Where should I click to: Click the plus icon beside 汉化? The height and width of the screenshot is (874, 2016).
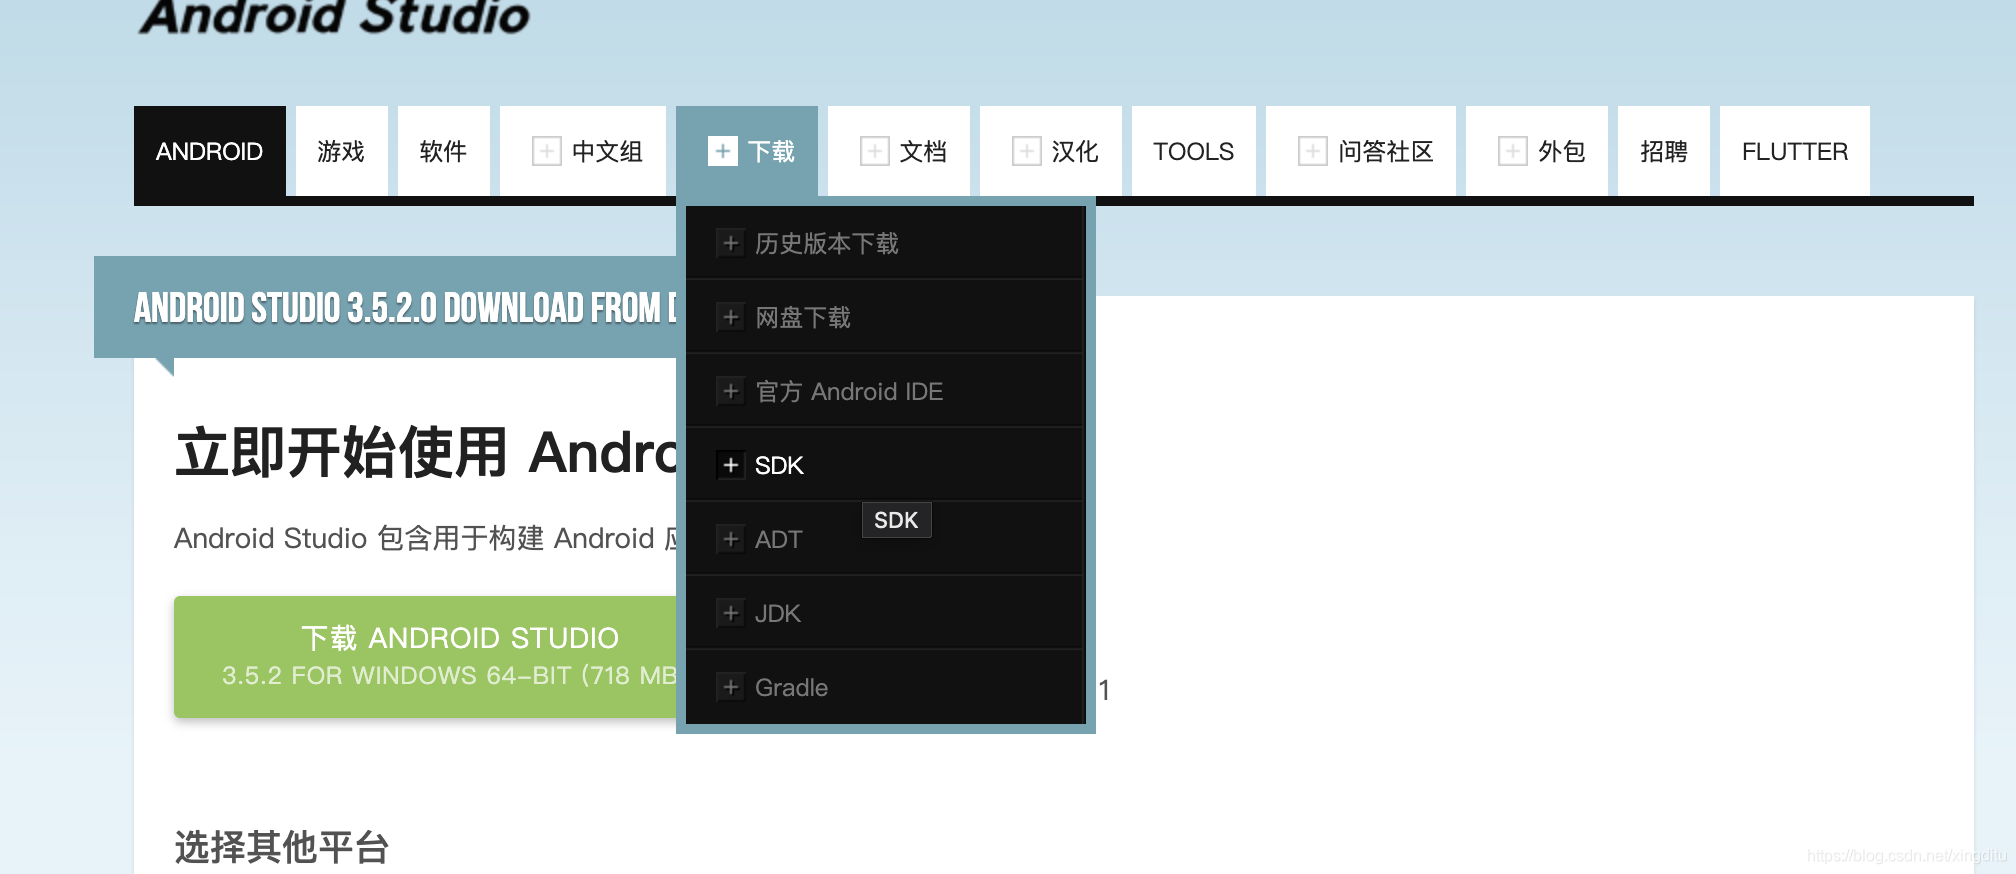click(x=1026, y=151)
